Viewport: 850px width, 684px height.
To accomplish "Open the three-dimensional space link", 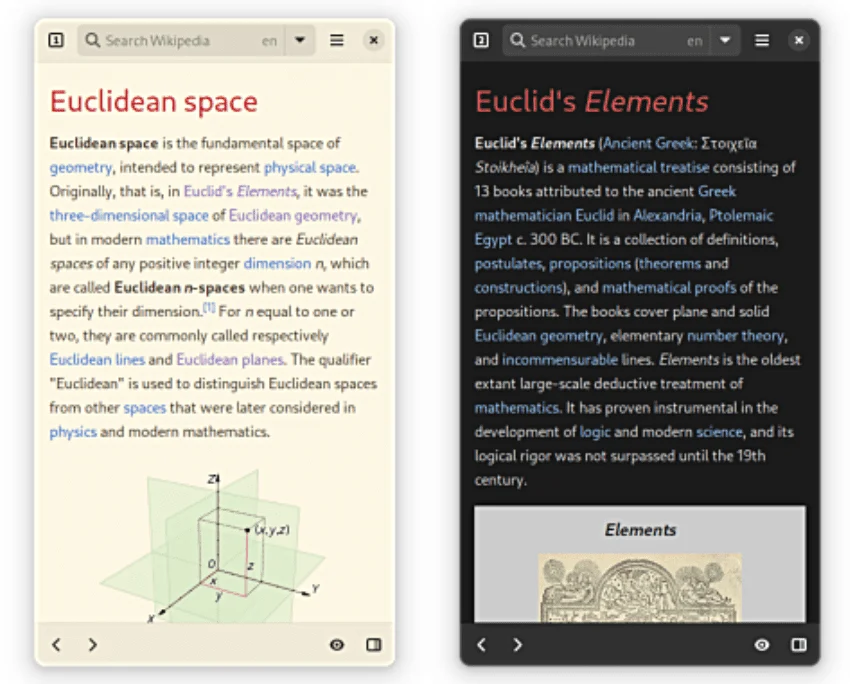I will pyautogui.click(x=129, y=216).
